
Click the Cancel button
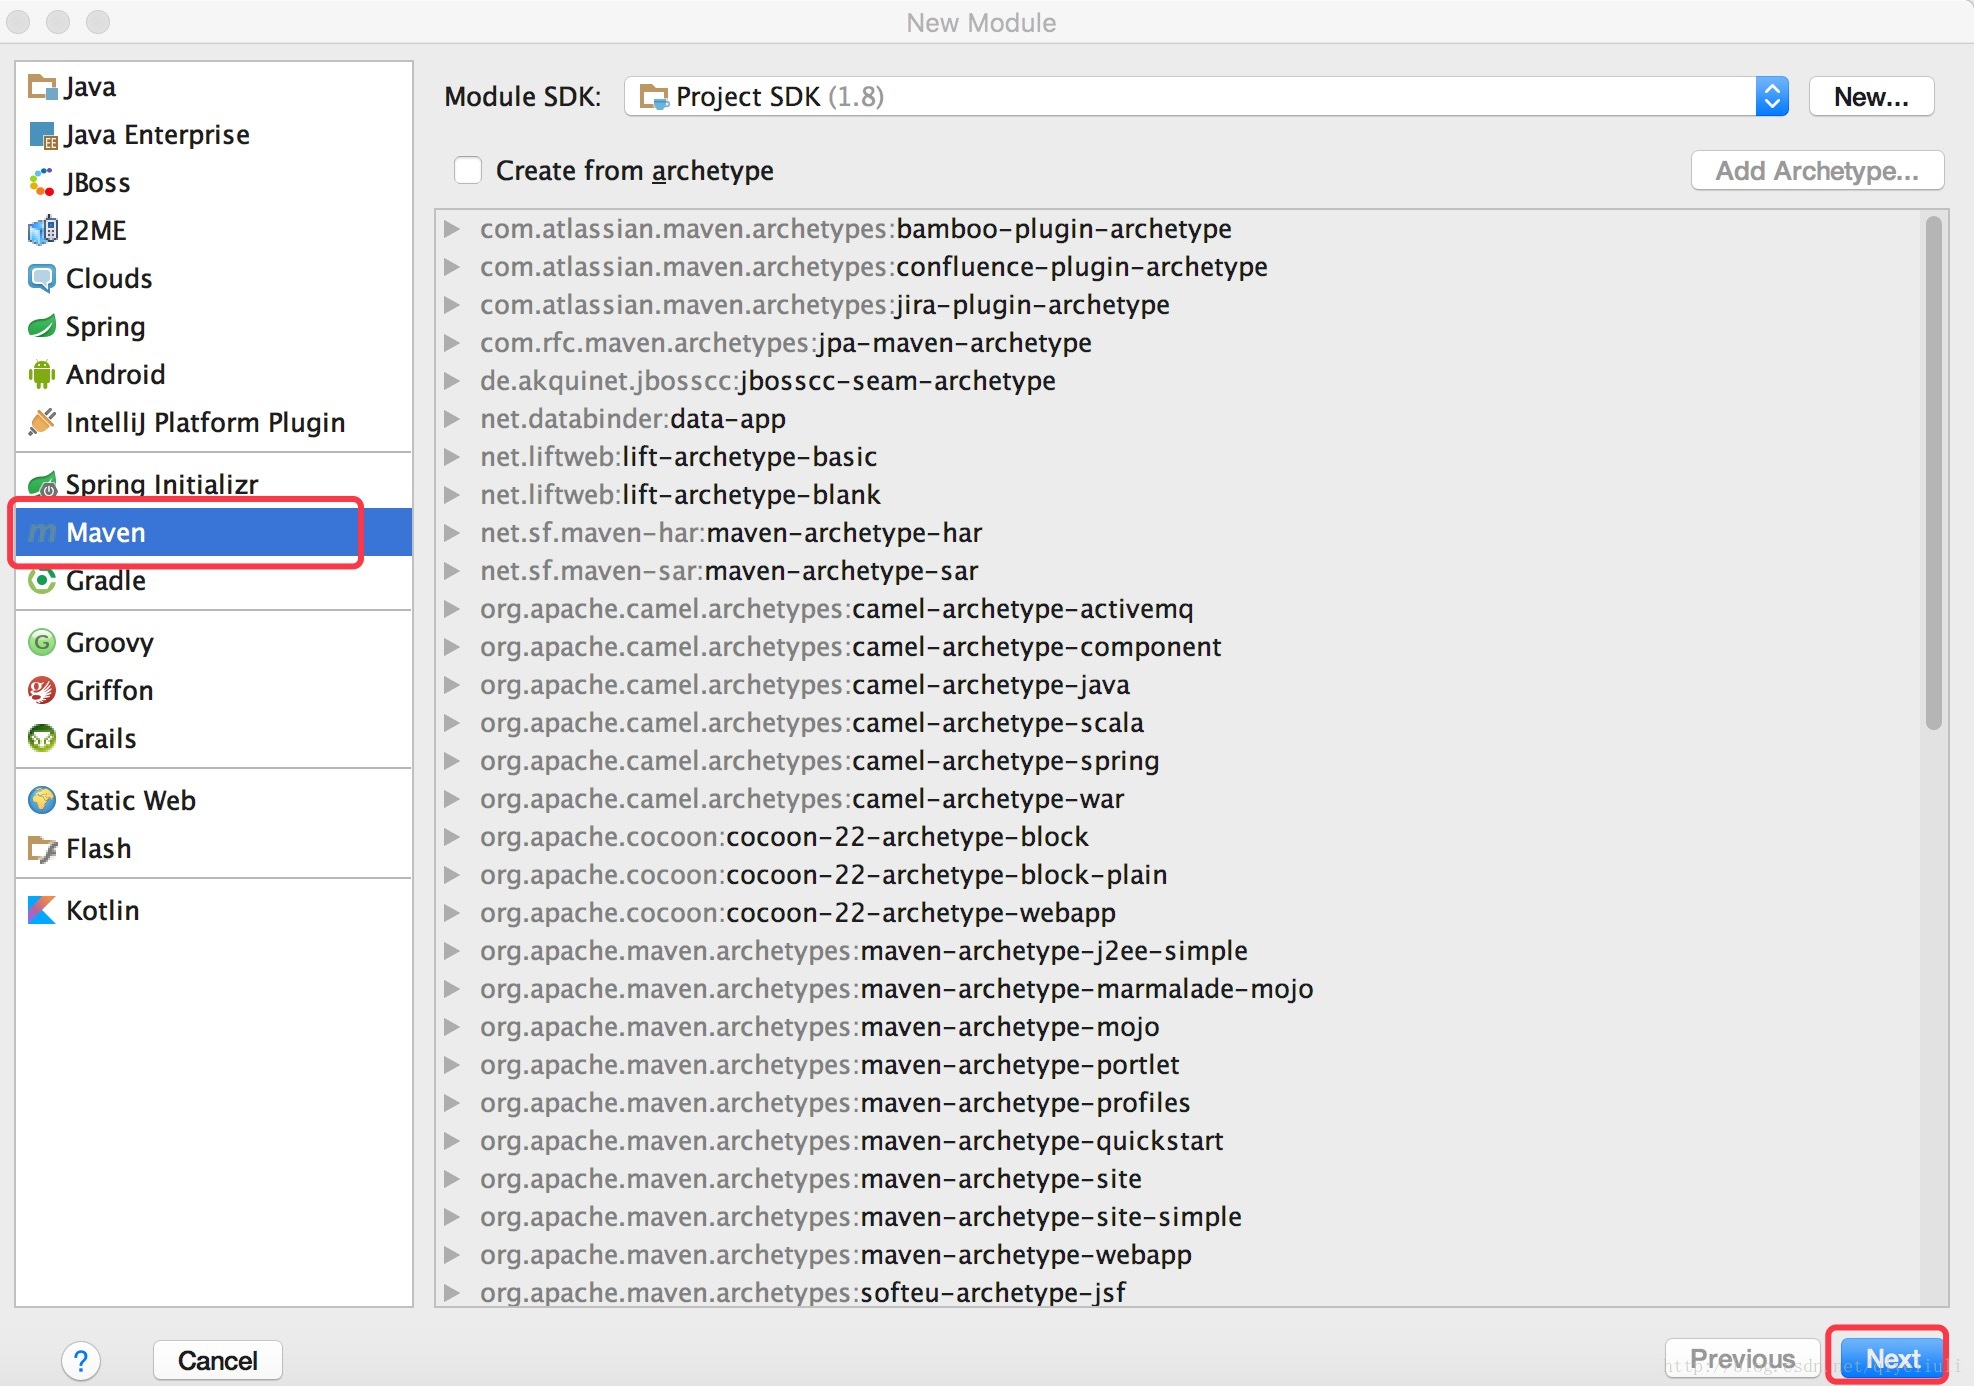[x=218, y=1361]
